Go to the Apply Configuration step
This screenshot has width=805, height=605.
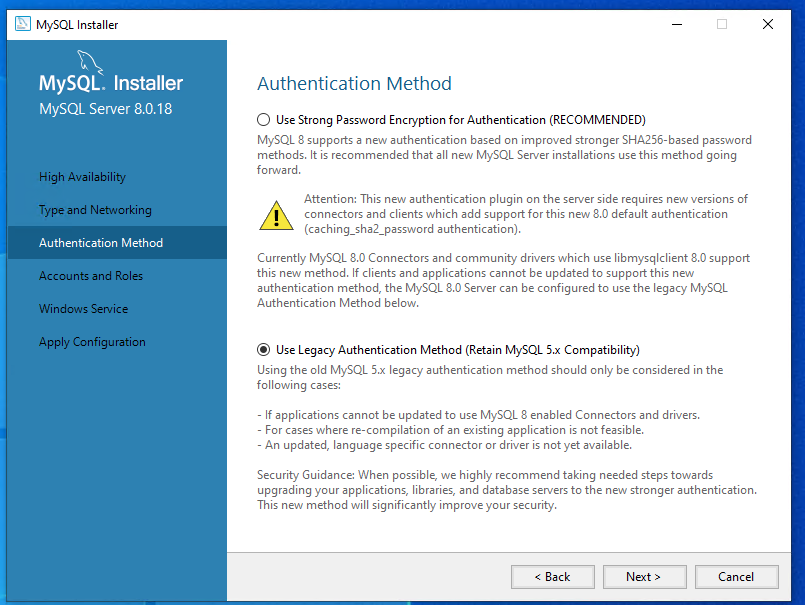(92, 342)
